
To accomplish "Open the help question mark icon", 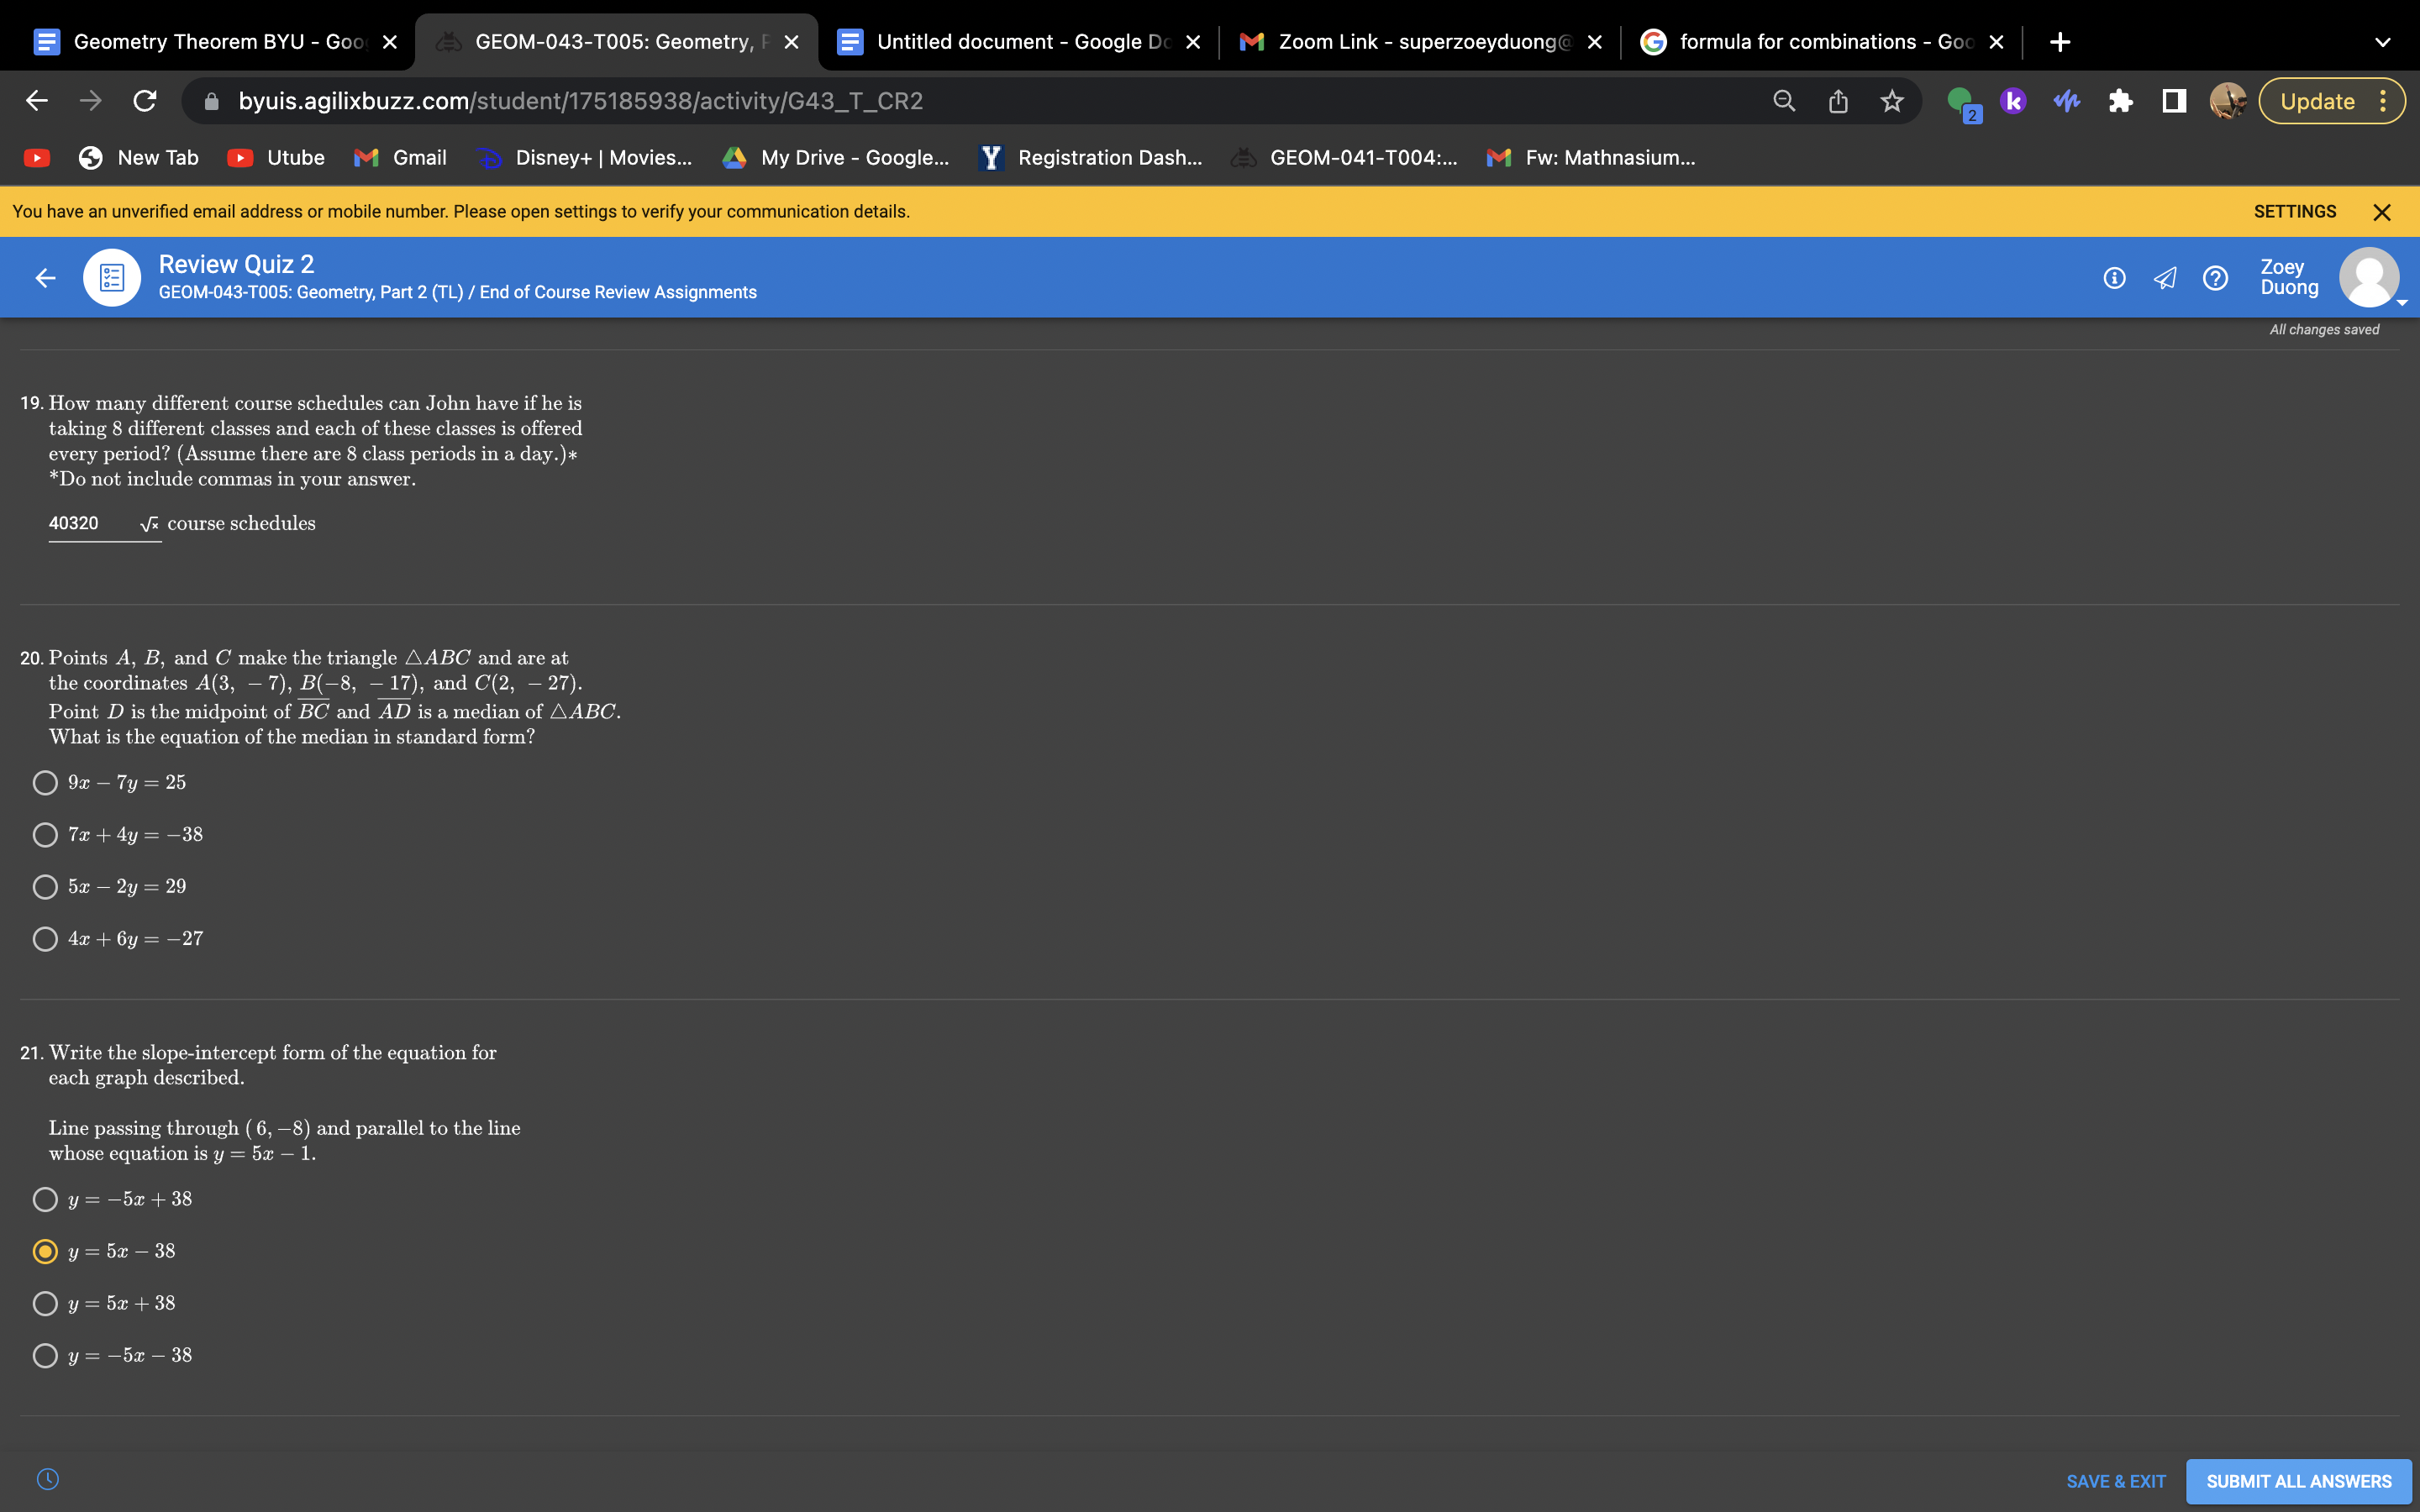I will point(2215,278).
